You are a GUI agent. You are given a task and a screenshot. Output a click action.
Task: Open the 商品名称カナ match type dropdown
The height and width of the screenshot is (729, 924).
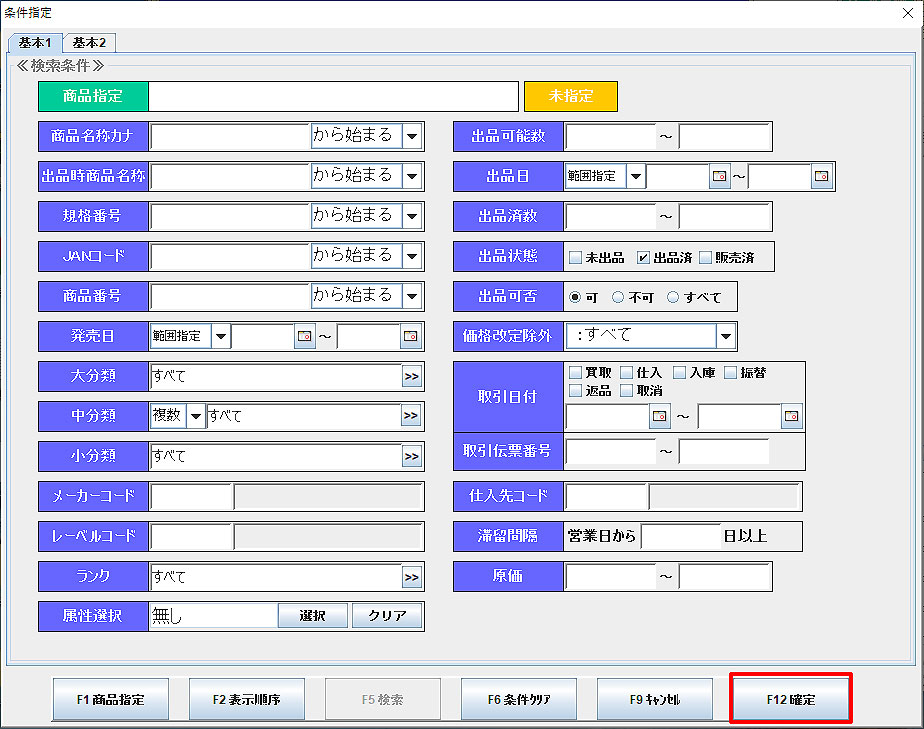coord(412,136)
